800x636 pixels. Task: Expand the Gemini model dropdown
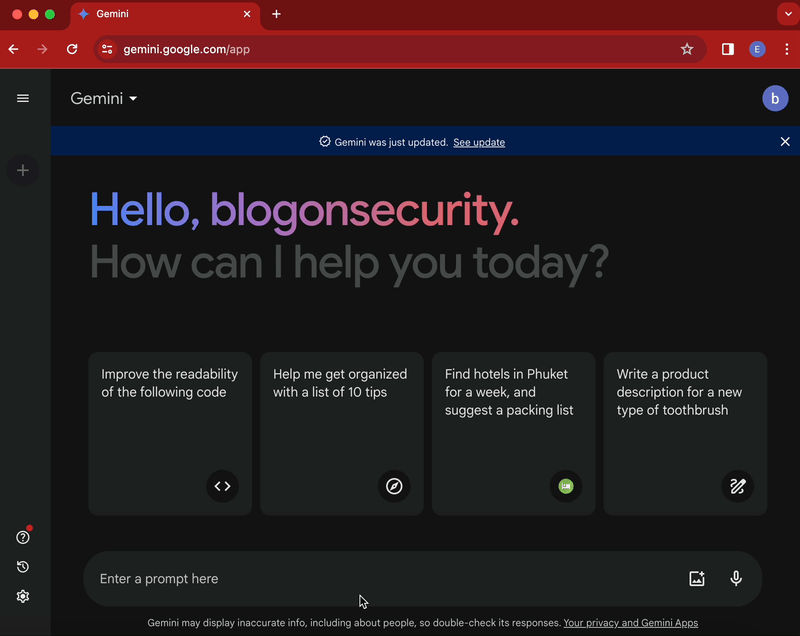point(104,98)
